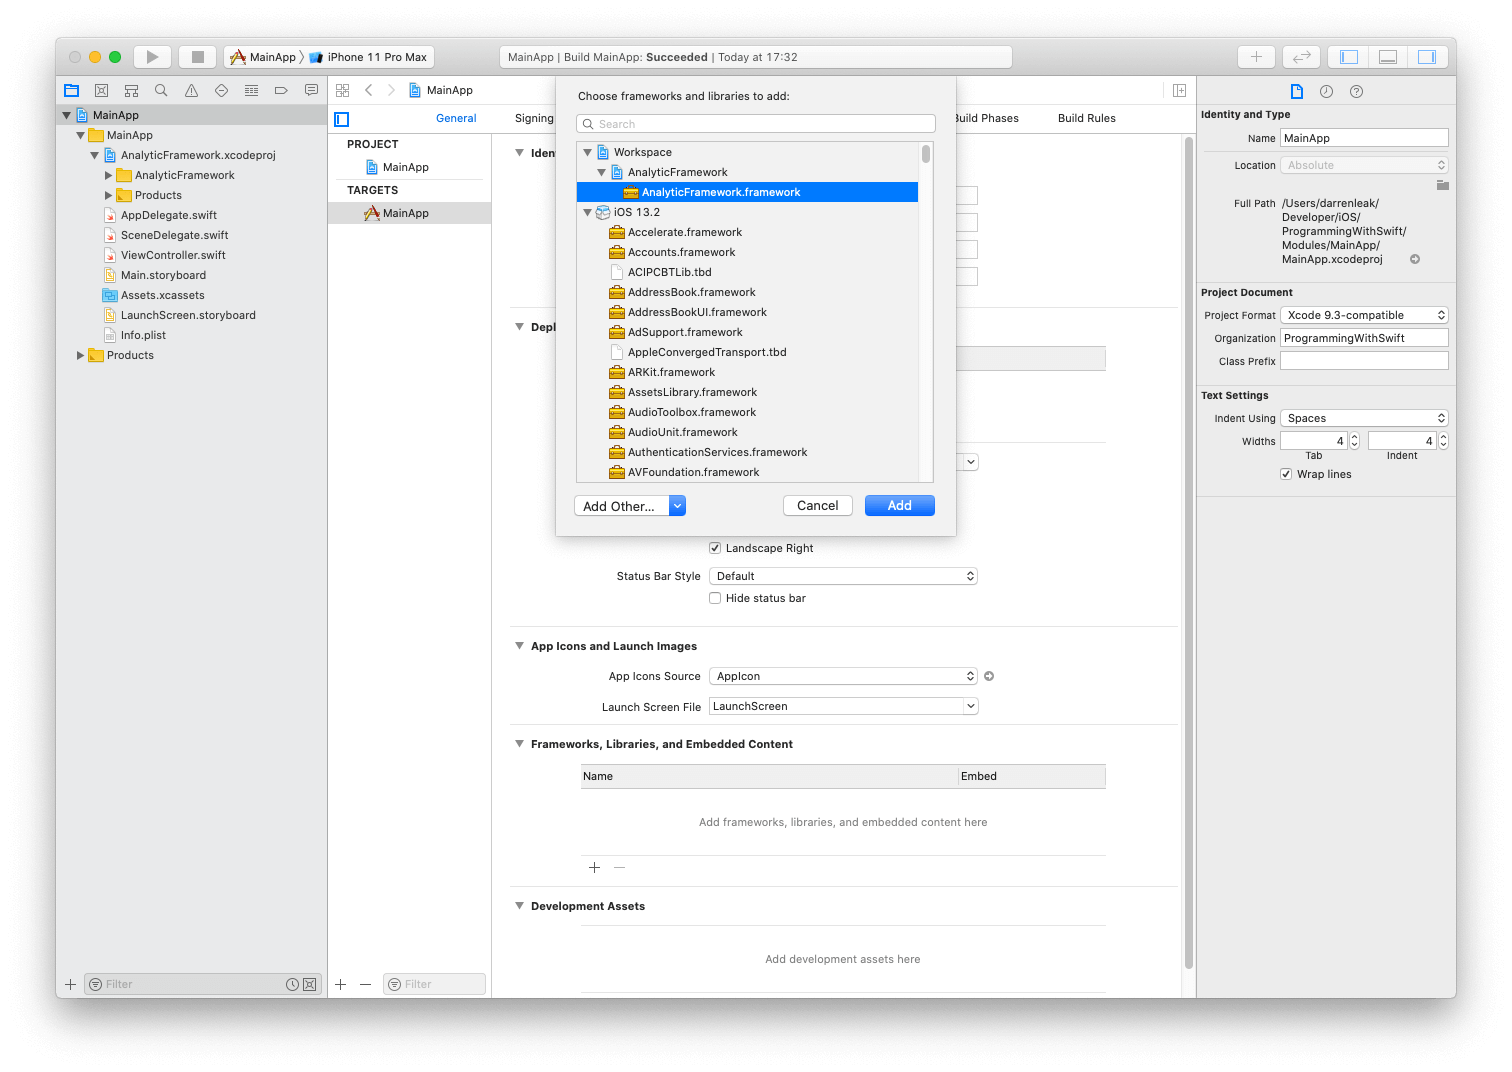1512x1072 pixels.
Task: Click the AppIcon go-to arrow
Action: point(989,676)
